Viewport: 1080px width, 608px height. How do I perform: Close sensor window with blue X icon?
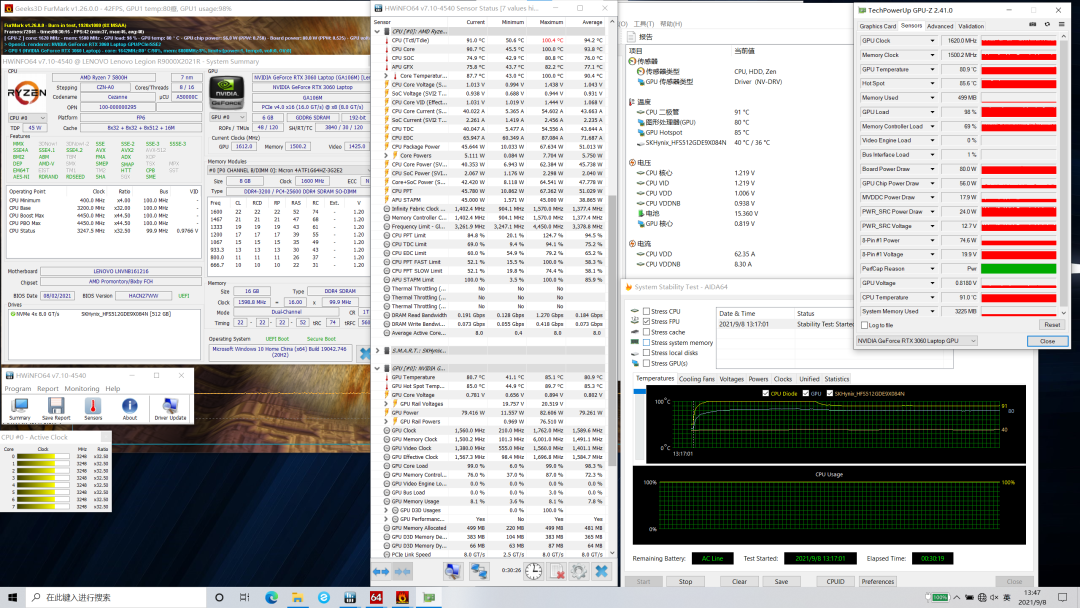pos(601,571)
